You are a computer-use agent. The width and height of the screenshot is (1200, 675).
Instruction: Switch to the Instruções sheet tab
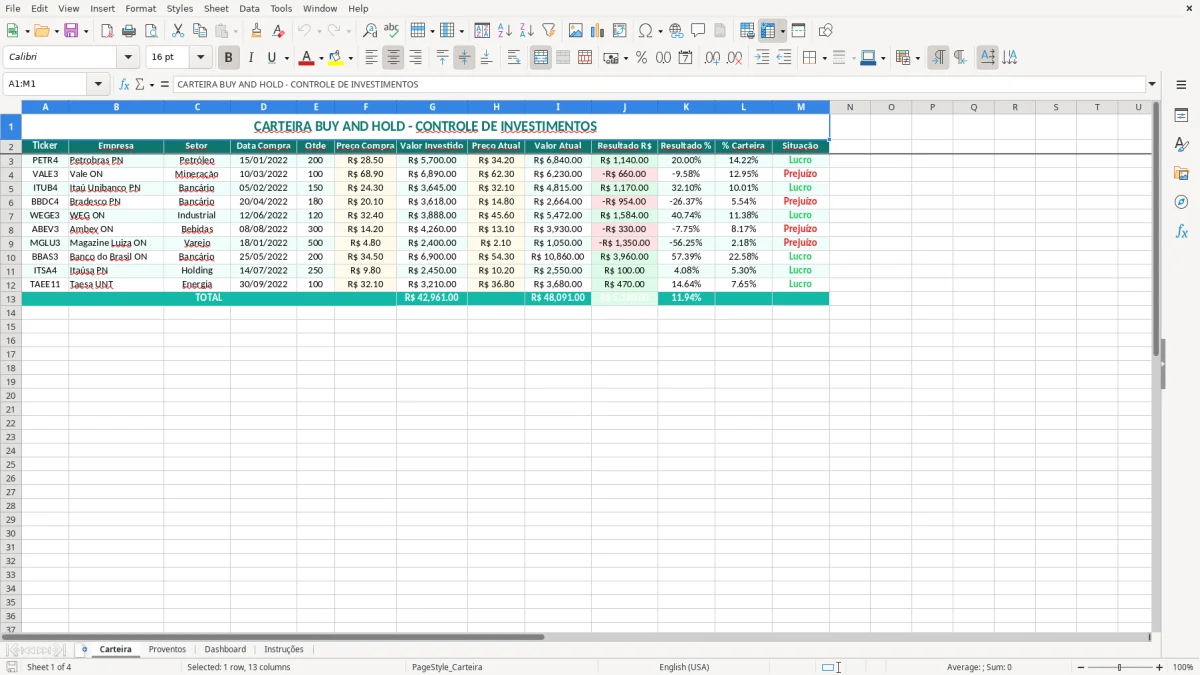click(284, 649)
